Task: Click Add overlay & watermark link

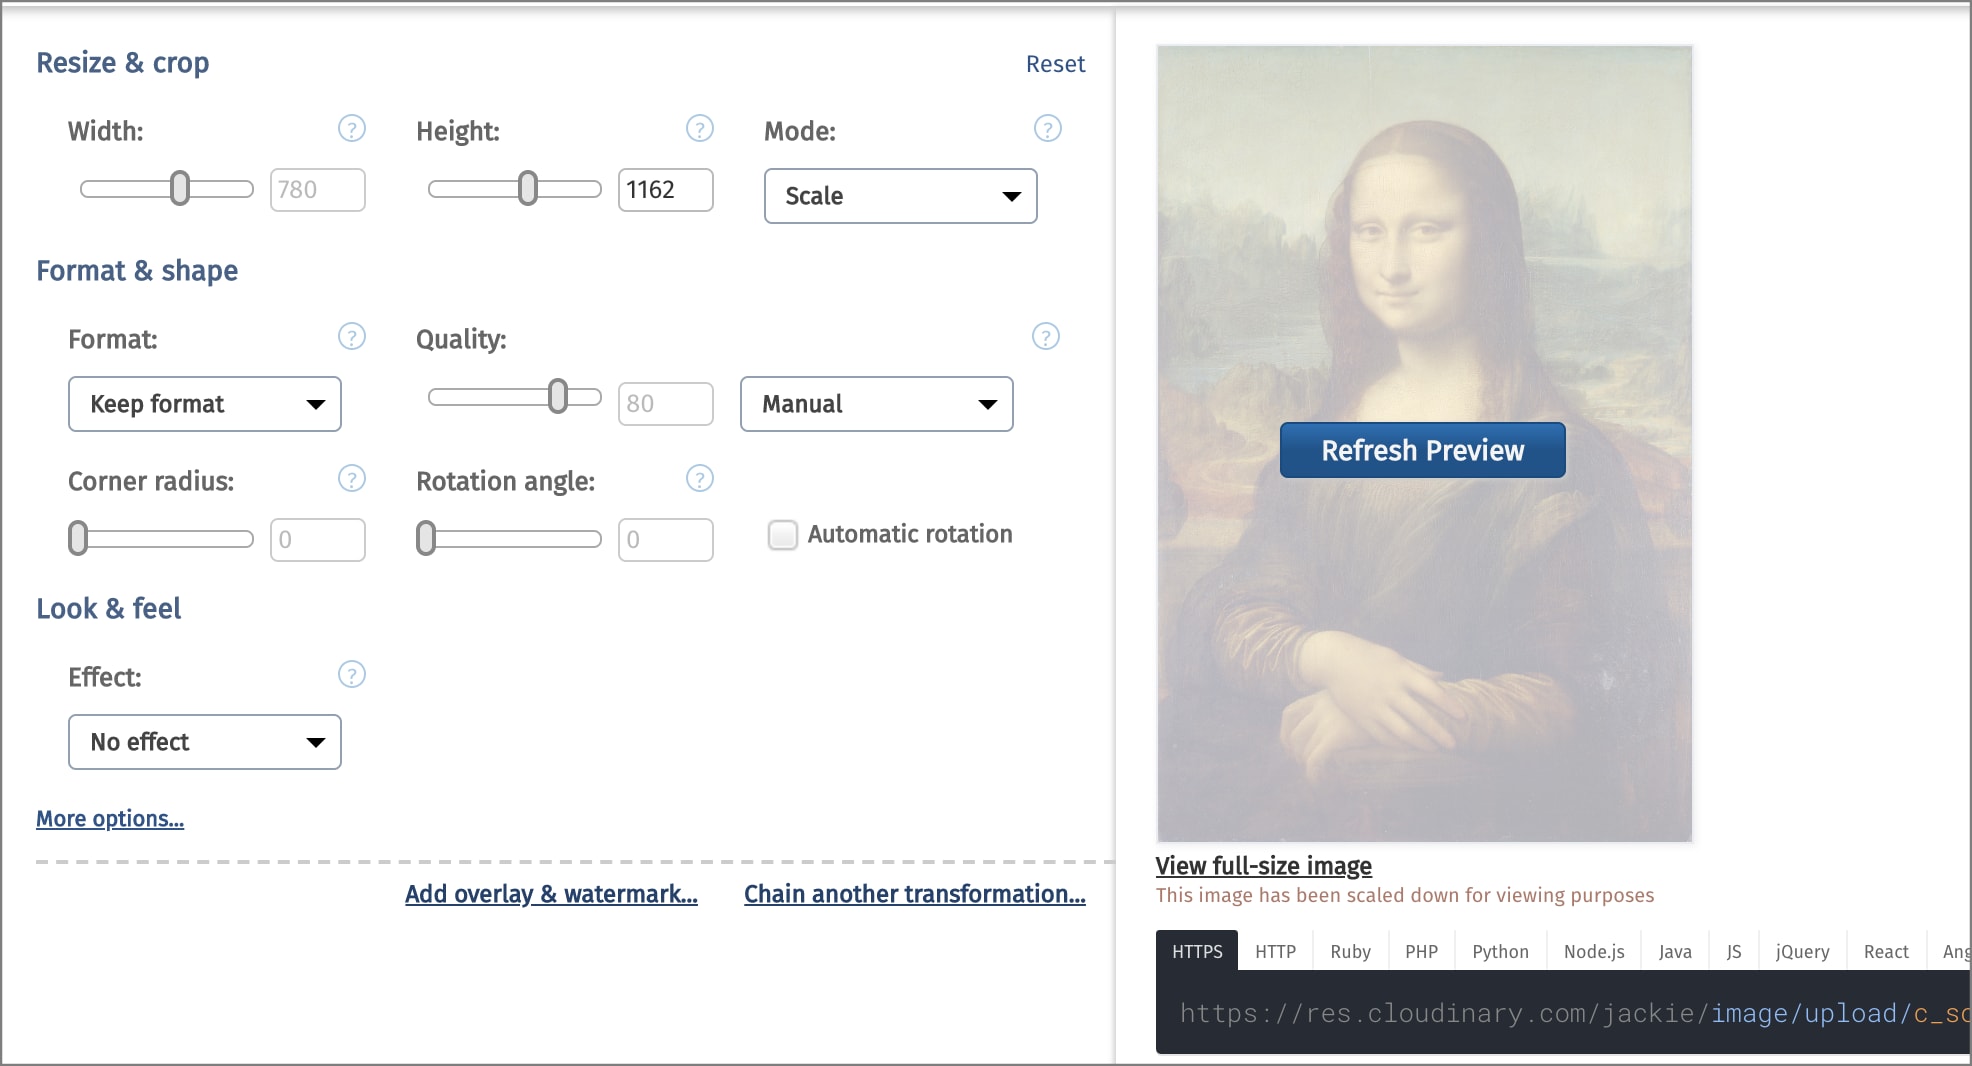Action: pyautogui.click(x=551, y=894)
